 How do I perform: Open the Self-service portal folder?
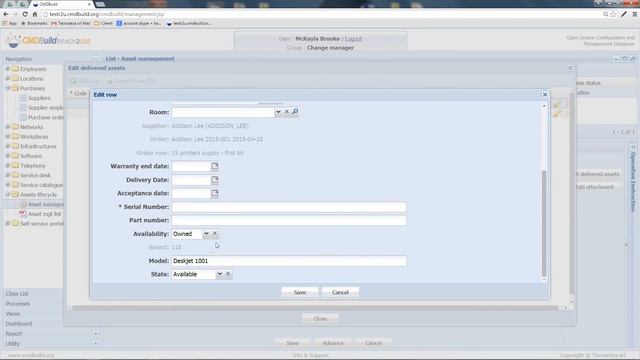42,224
